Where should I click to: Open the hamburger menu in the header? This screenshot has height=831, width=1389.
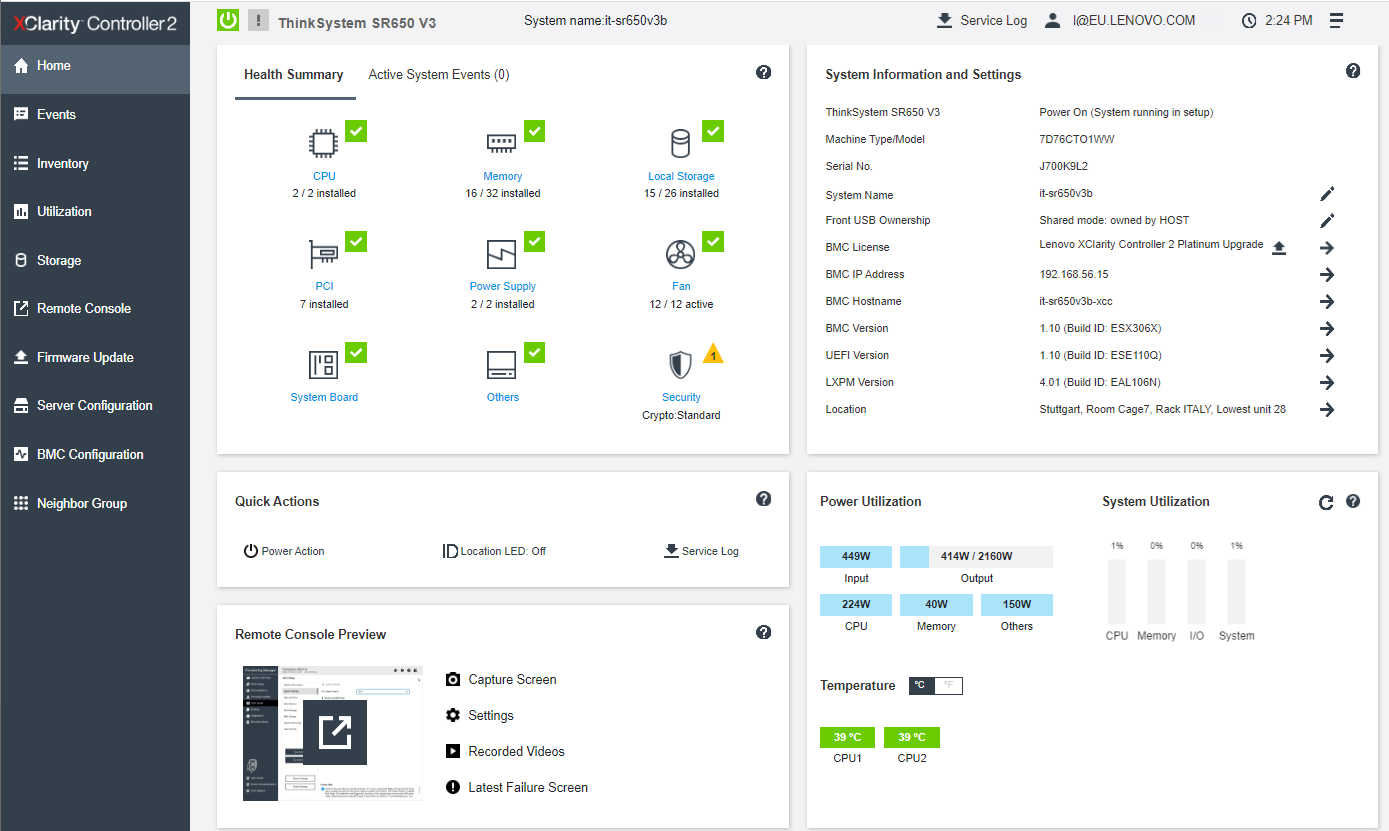coord(1337,20)
